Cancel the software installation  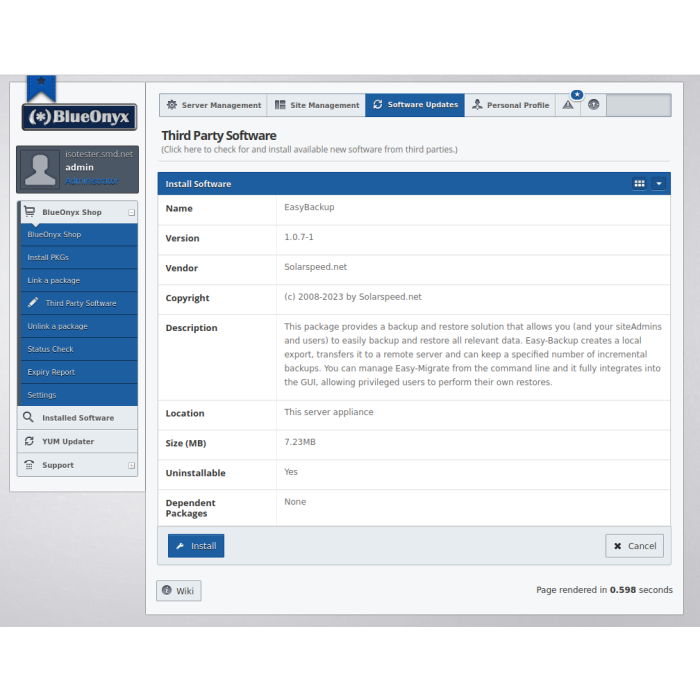tap(634, 546)
